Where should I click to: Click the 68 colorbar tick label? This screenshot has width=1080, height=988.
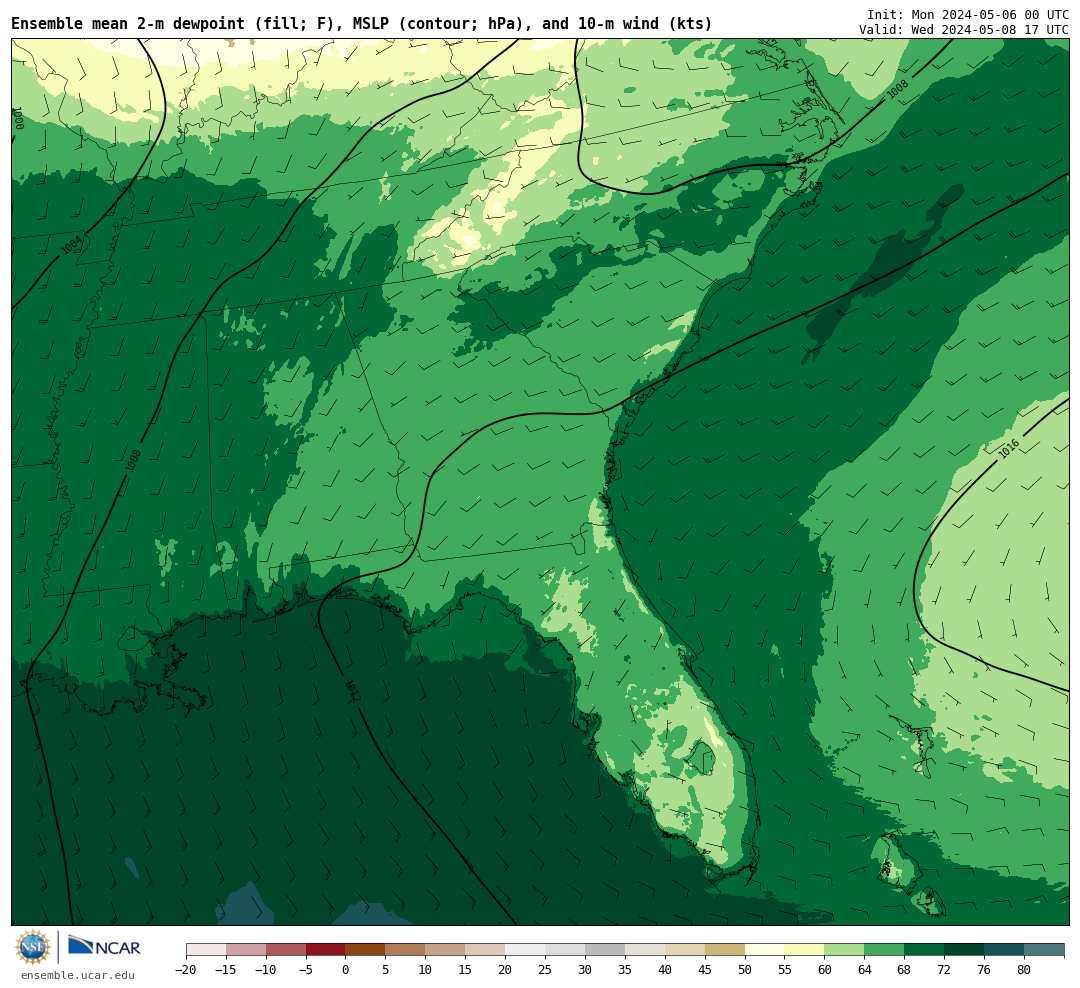pos(904,969)
